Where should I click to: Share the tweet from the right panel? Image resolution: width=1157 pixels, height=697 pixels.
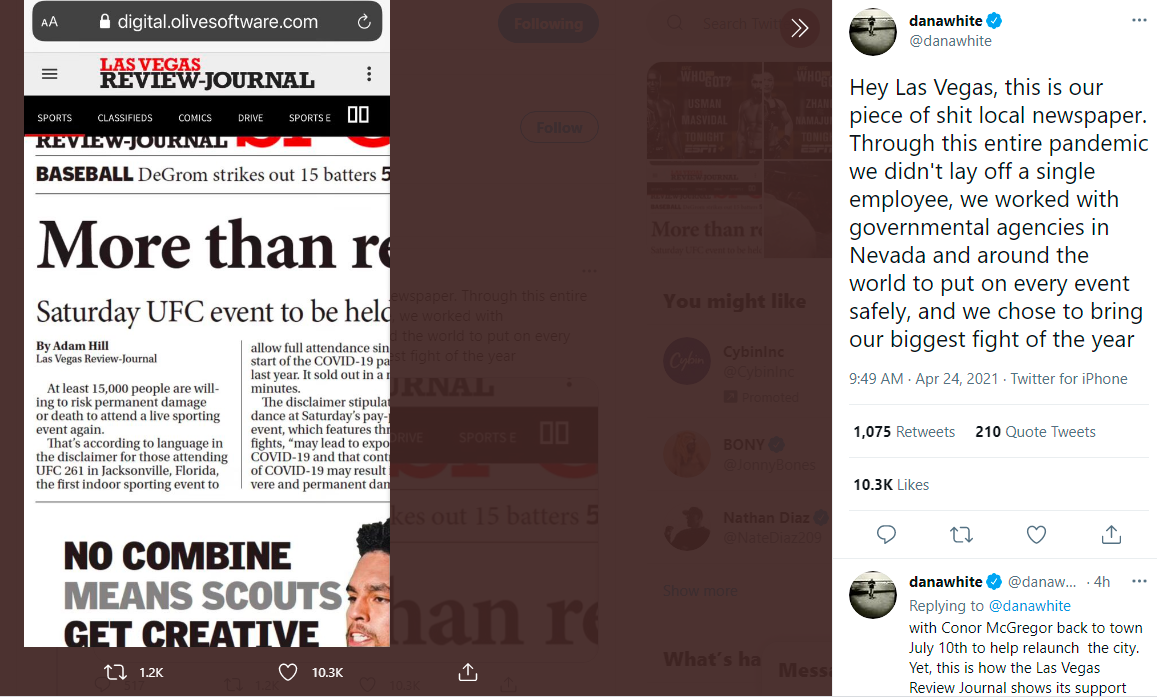[1111, 534]
